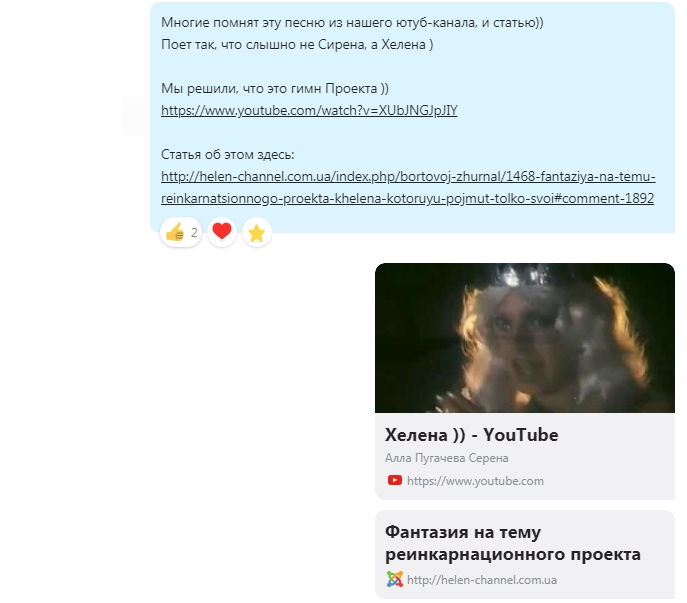Click the red YouTube logo icon
This screenshot has width=687, height=603.
(x=395, y=480)
